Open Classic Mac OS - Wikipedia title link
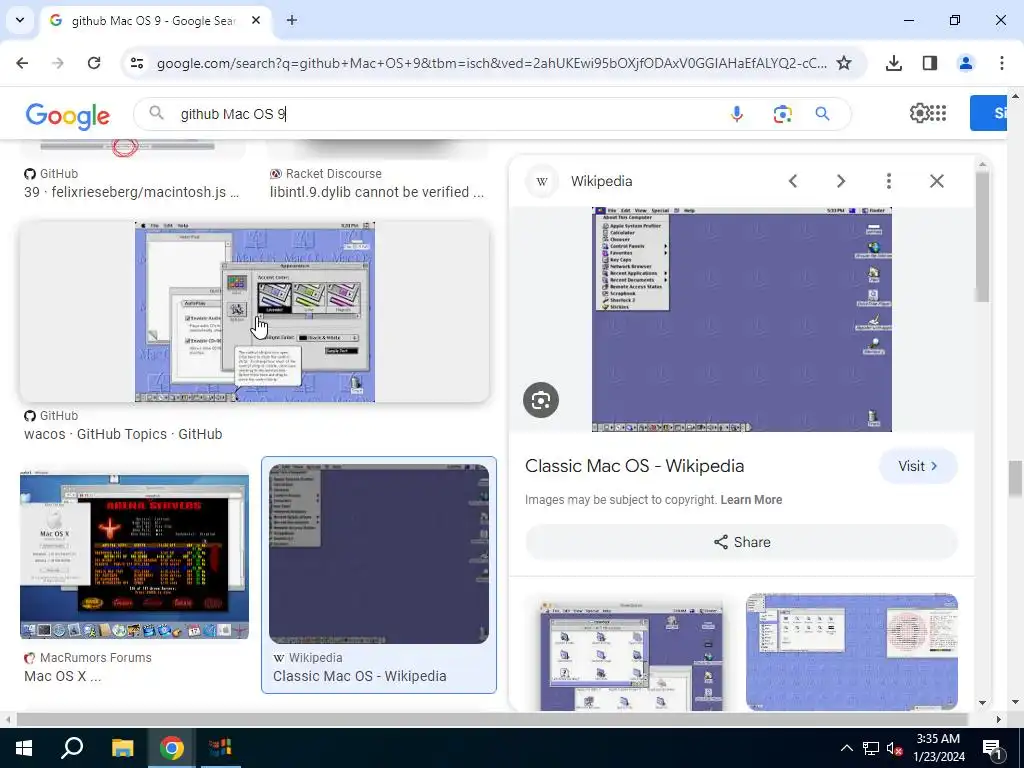This screenshot has height=768, width=1024. 634,466
